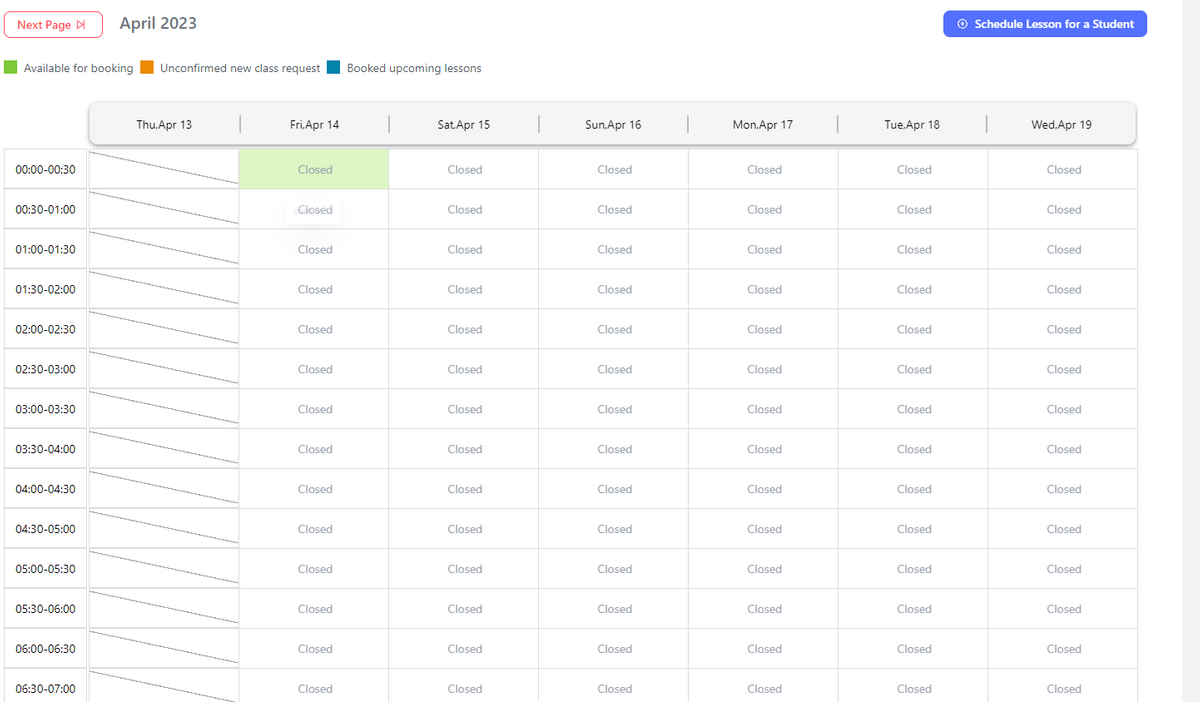This screenshot has width=1200, height=702.
Task: Click the green Available for booking swatch
Action: 11,68
